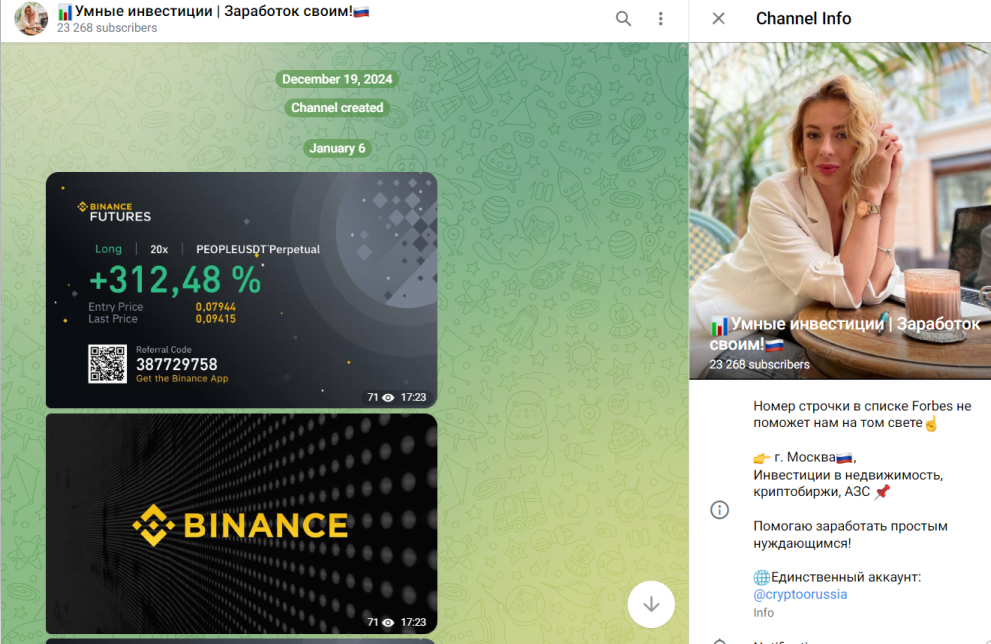
Task: Click the January 6 date badge
Action: [337, 149]
